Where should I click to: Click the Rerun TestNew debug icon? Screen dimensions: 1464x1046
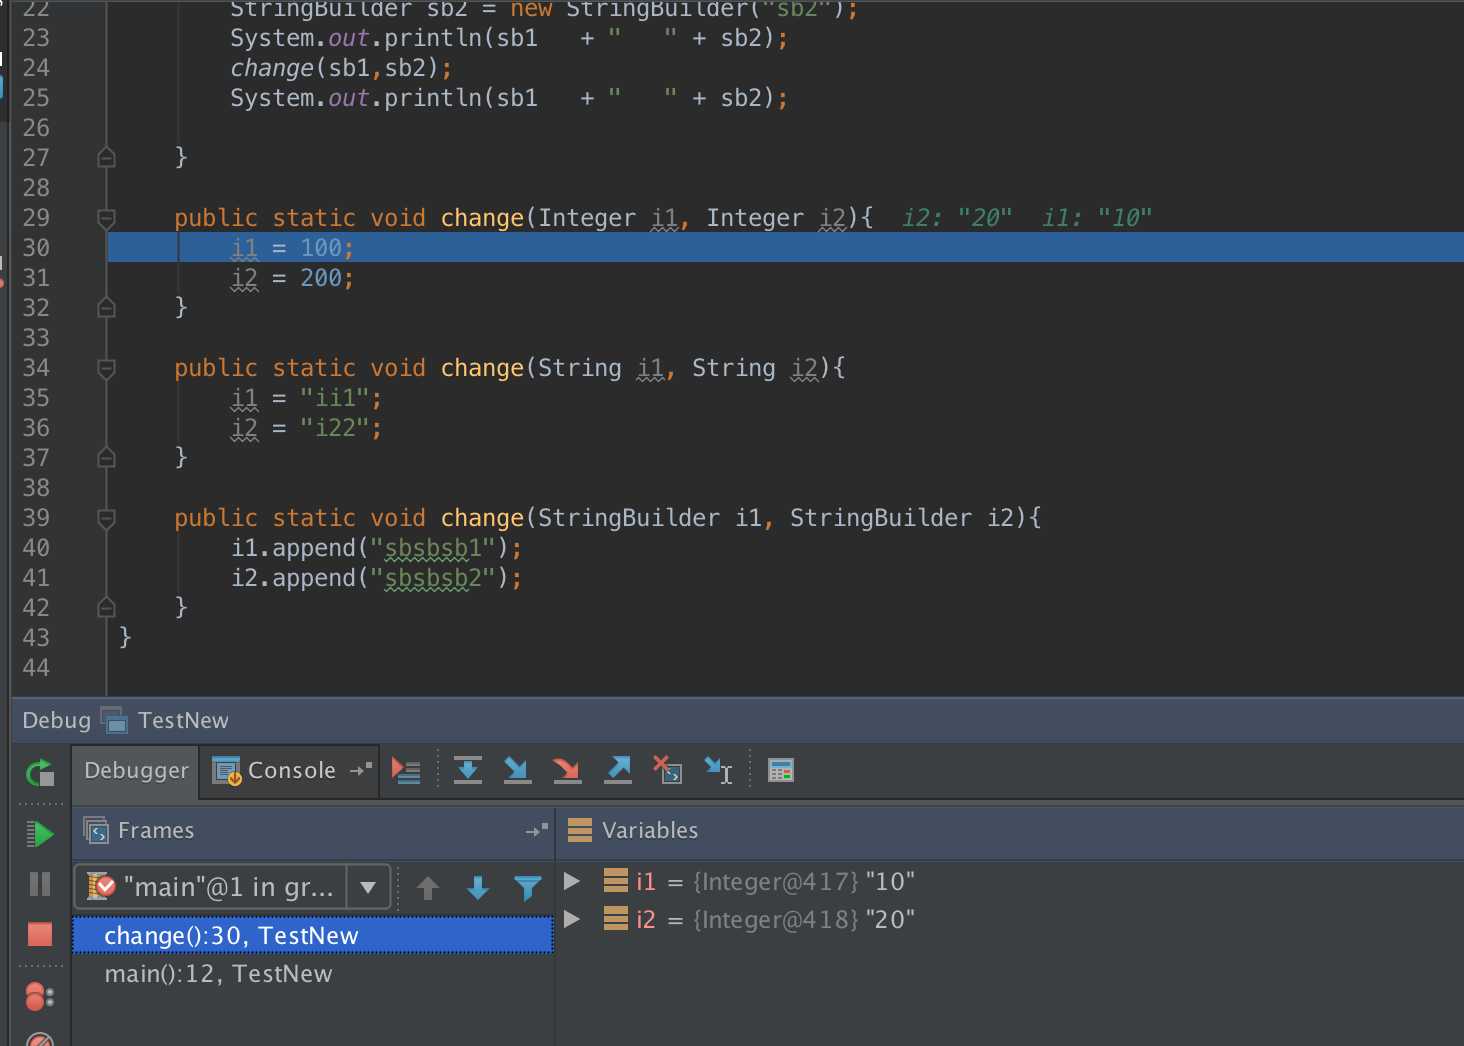pos(40,772)
